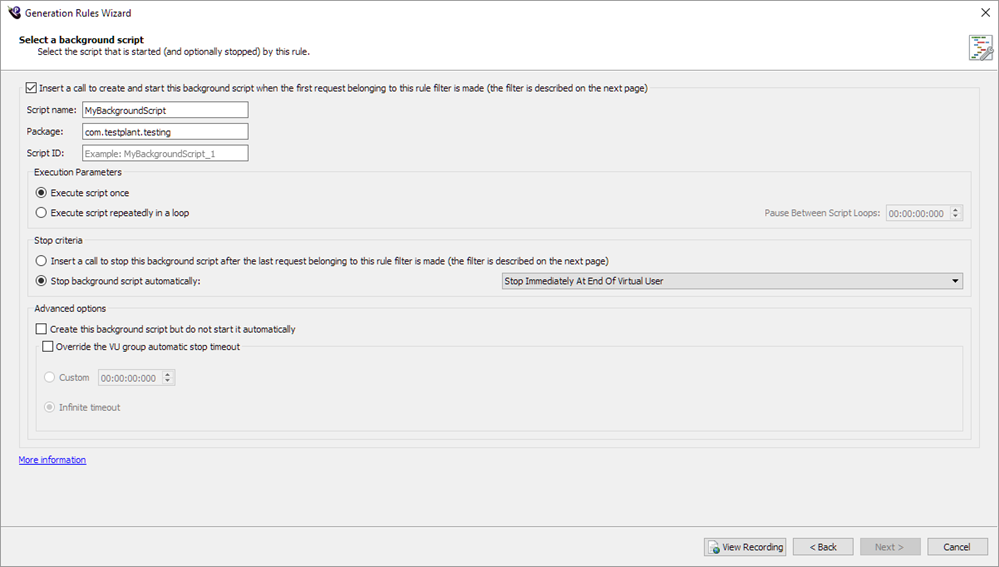
Task: Select 'Execute script once' radio option
Action: click(41, 193)
